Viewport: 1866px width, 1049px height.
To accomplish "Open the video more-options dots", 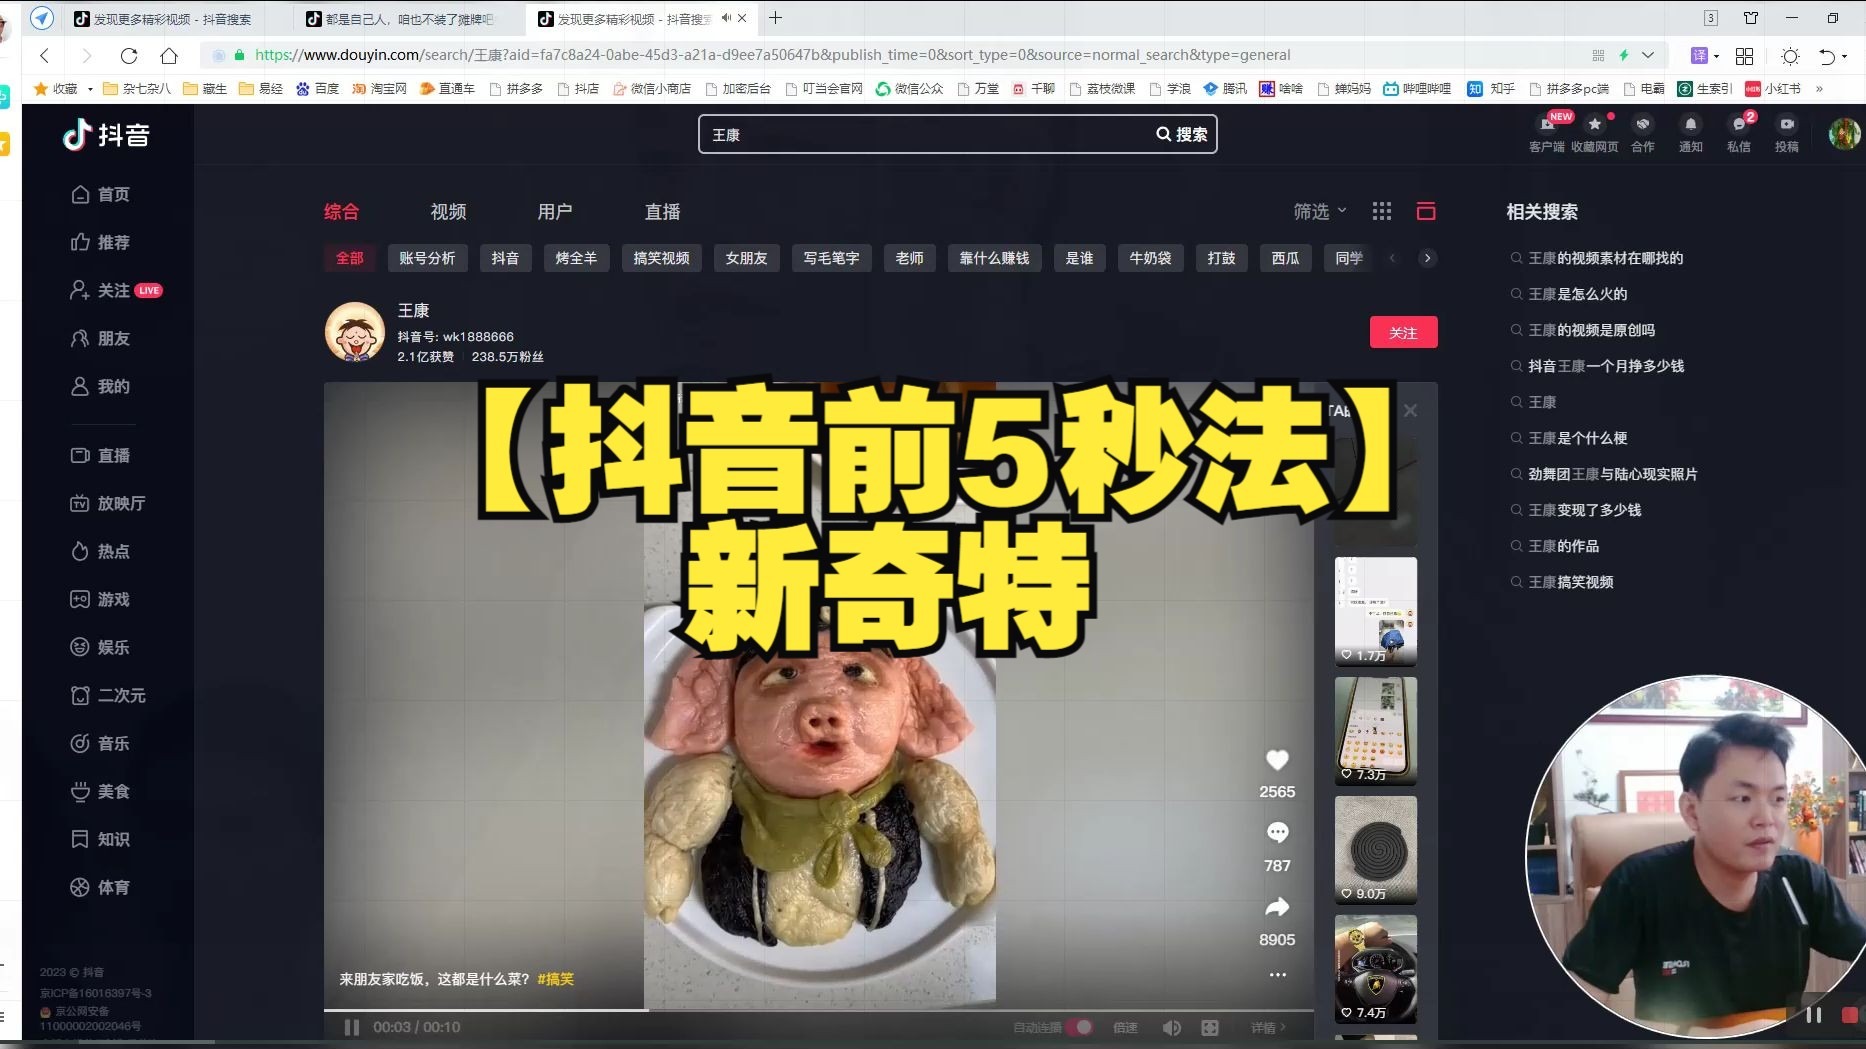I will [x=1277, y=975].
